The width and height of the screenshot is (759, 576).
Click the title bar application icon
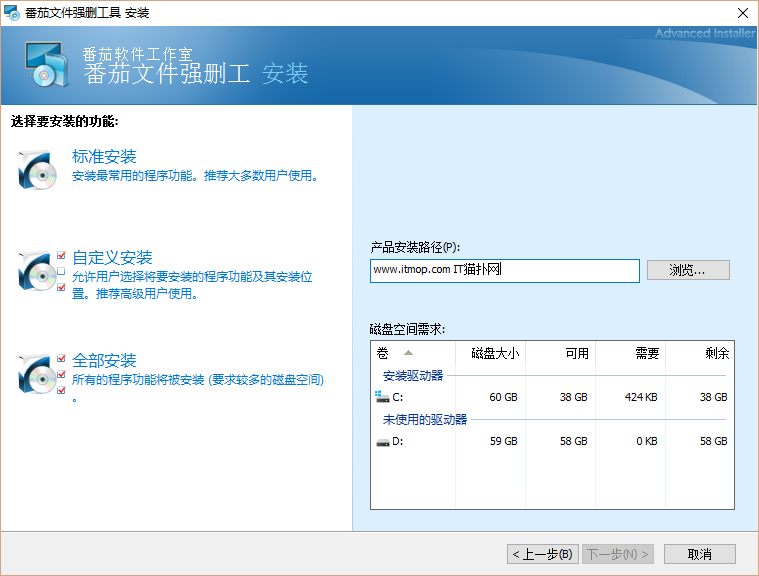pyautogui.click(x=13, y=13)
